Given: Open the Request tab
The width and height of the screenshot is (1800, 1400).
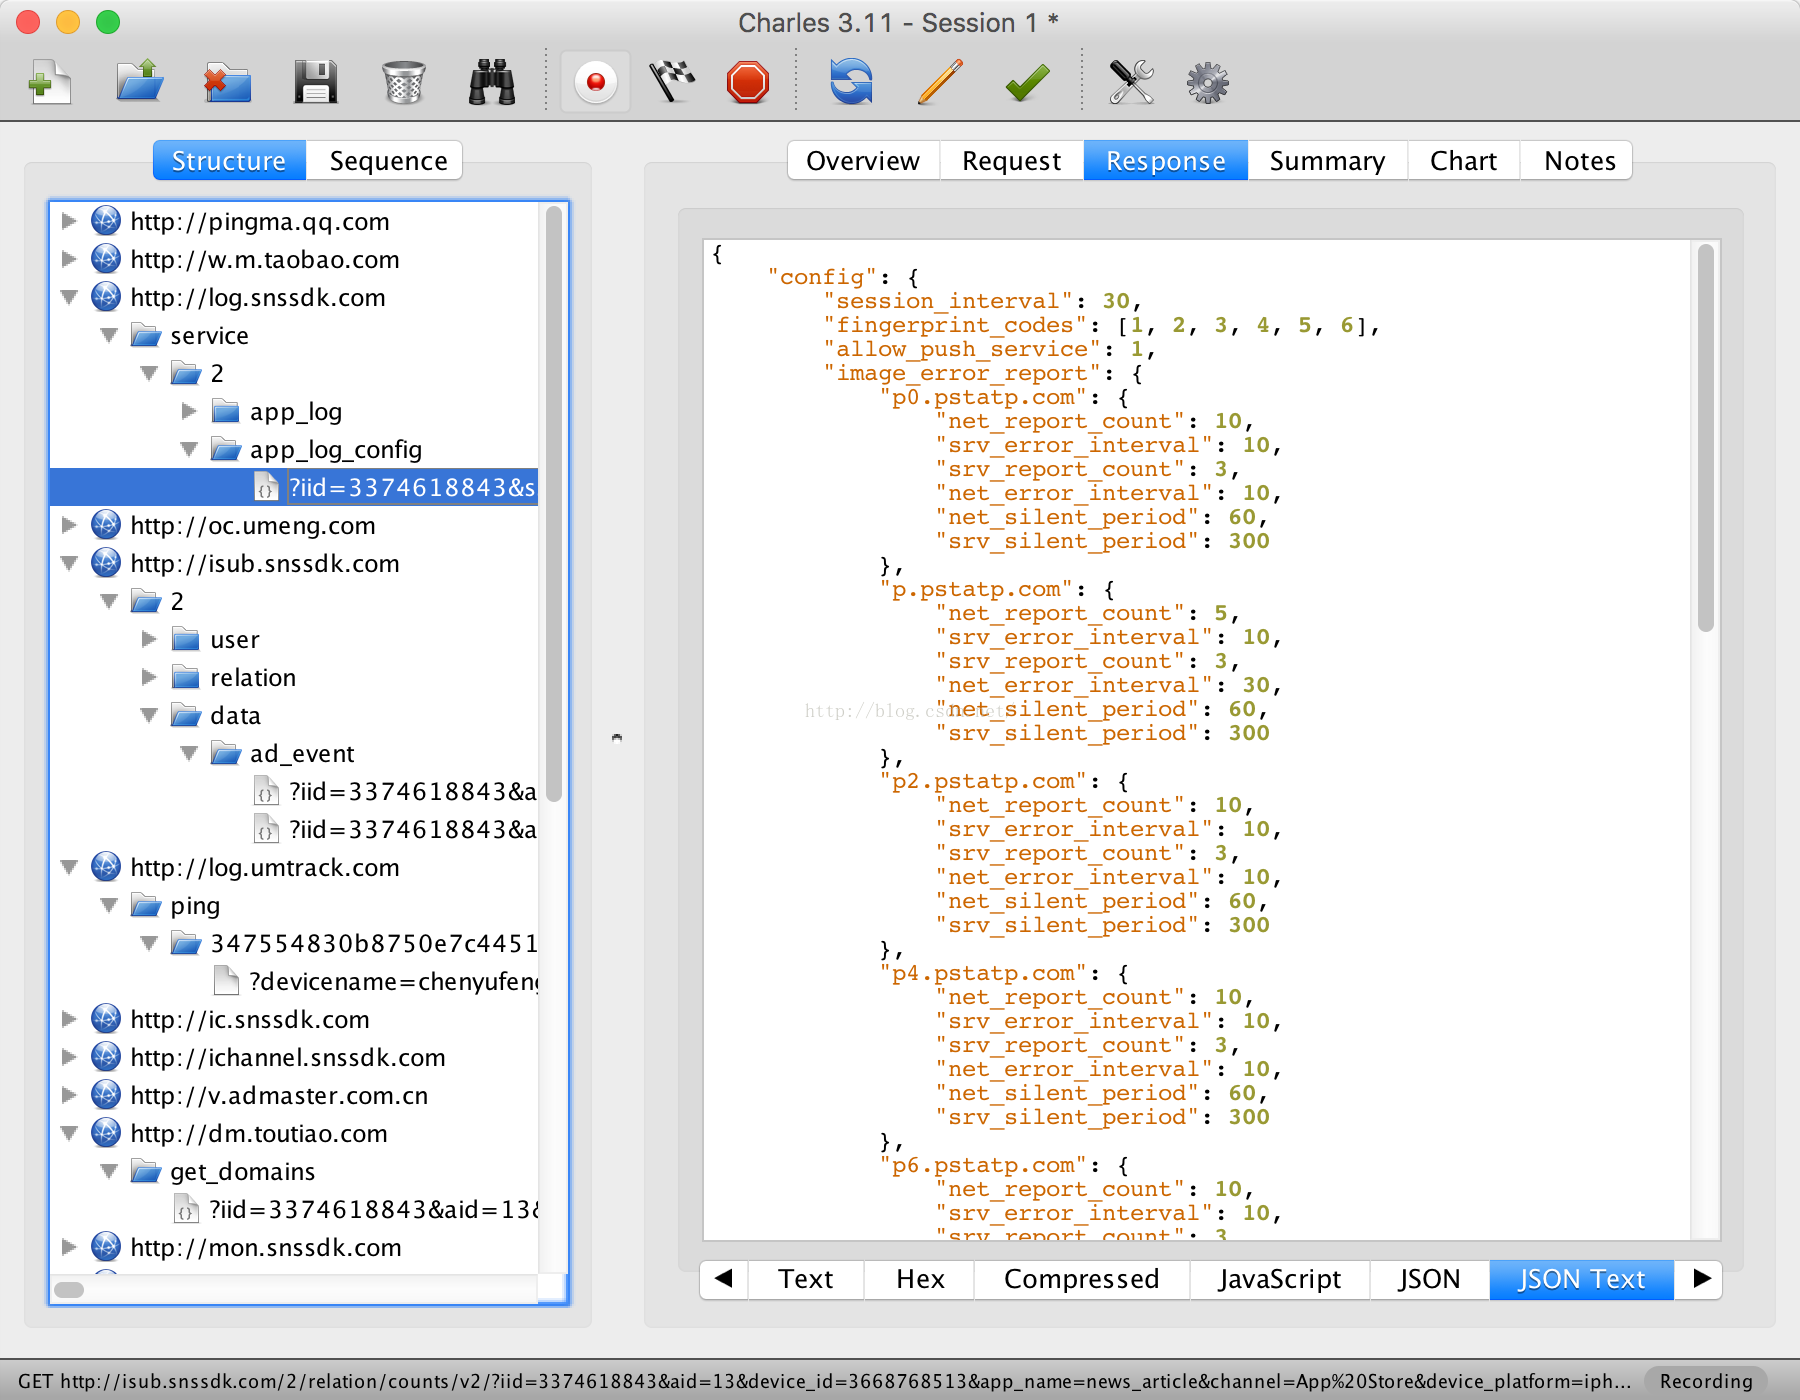Looking at the screenshot, I should pos(1011,161).
